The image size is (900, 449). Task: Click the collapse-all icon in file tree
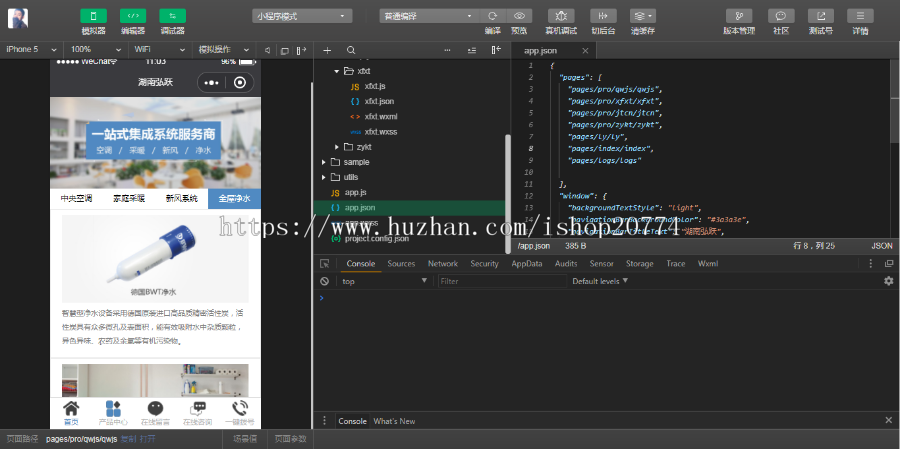(x=472, y=51)
